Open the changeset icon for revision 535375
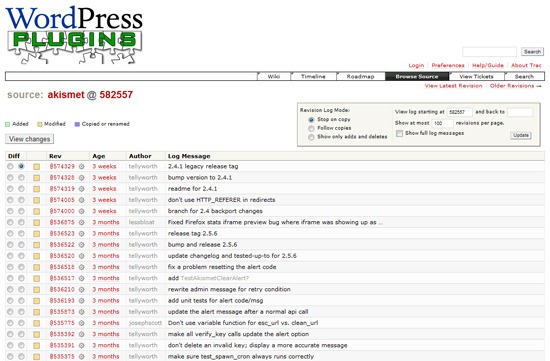Viewport: 550px width, 361px height. (x=81, y=357)
